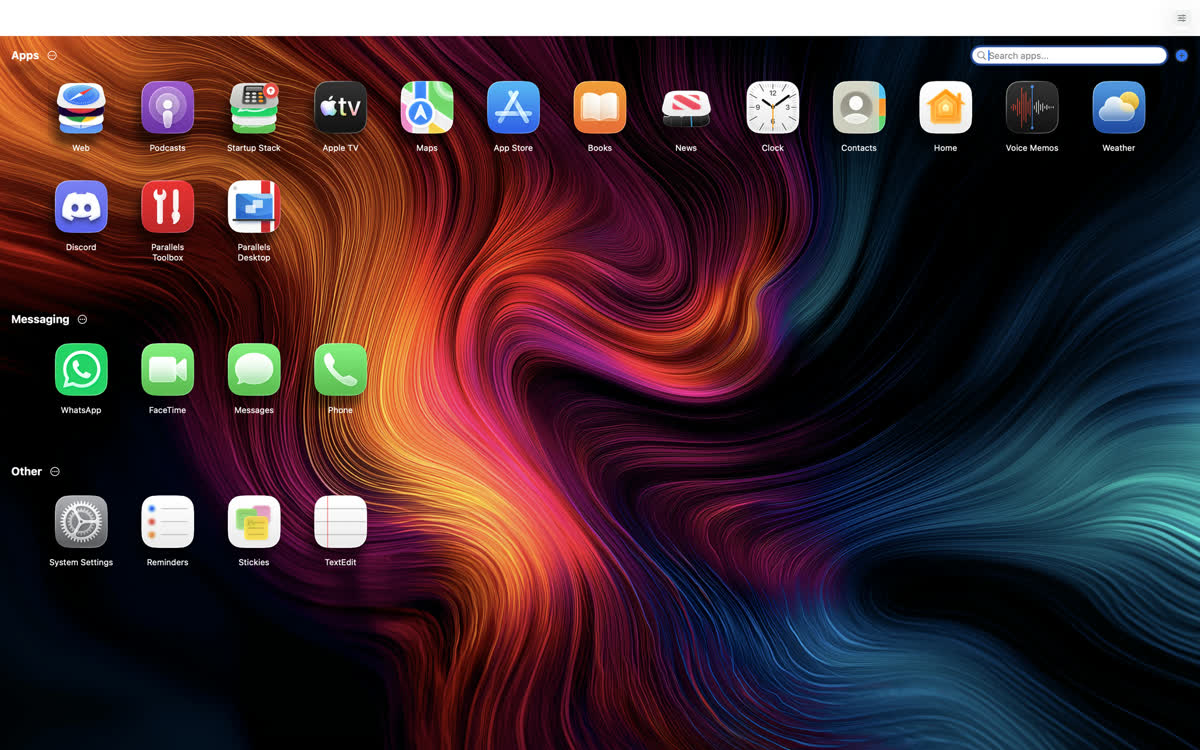Open the App Store
1200x750 pixels.
[x=513, y=108]
